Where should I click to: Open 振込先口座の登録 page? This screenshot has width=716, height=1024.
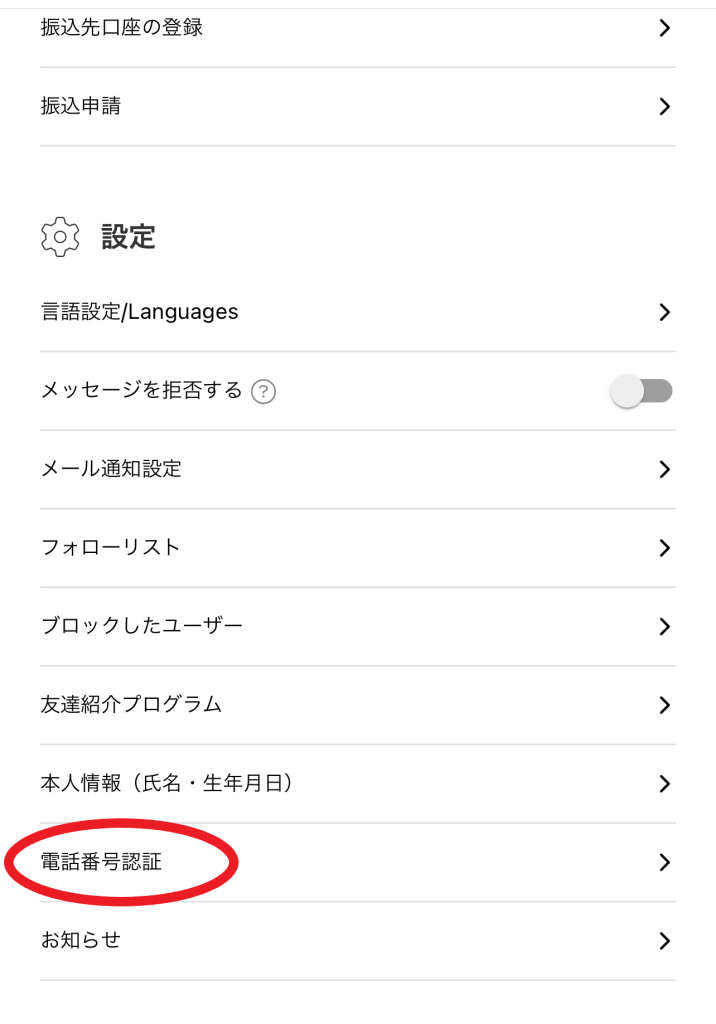point(122,28)
